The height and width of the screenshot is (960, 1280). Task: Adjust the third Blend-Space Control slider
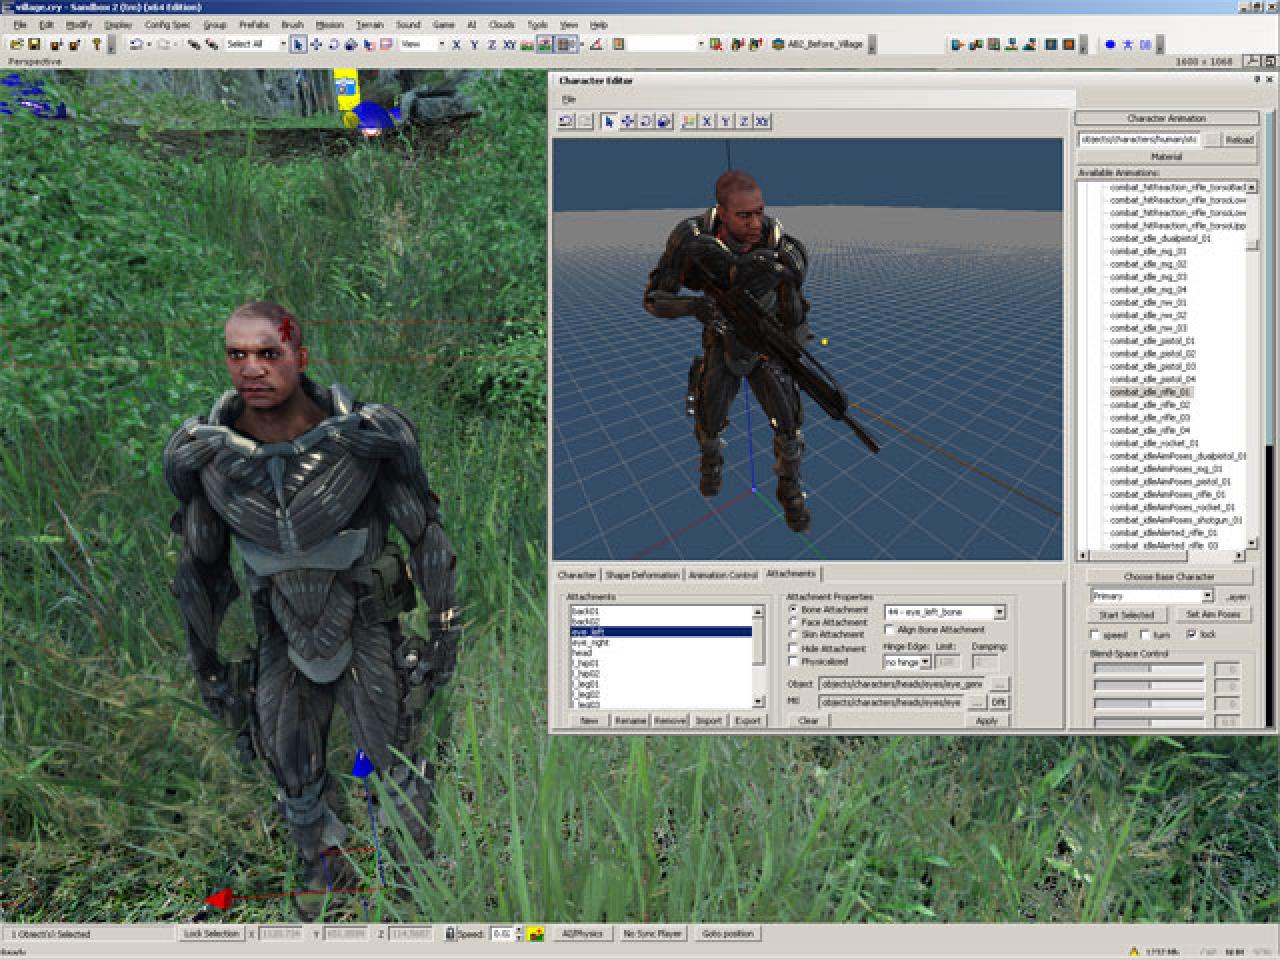point(1149,704)
